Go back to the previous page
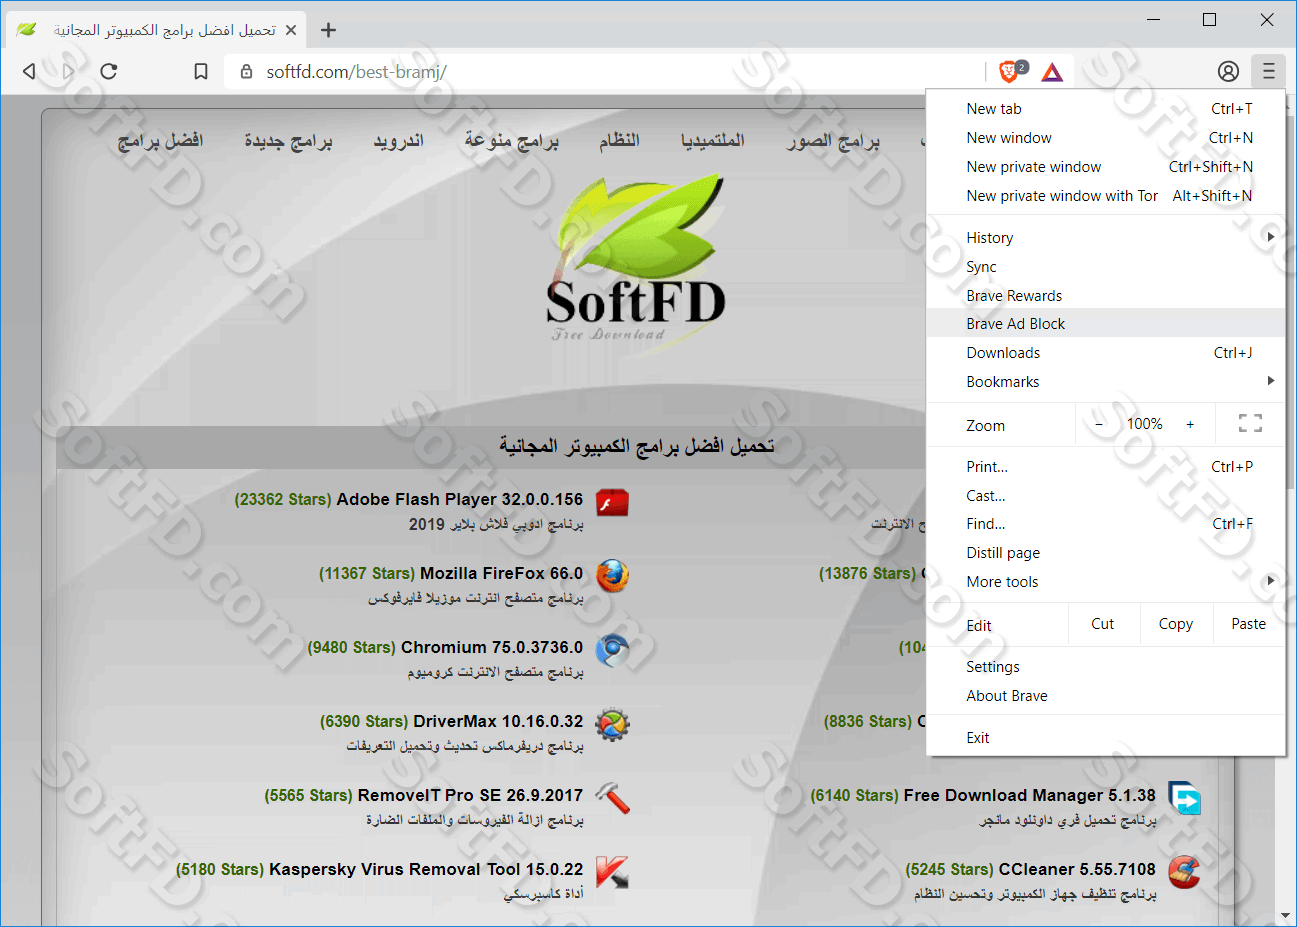Image resolution: width=1297 pixels, height=927 pixels. [29, 71]
